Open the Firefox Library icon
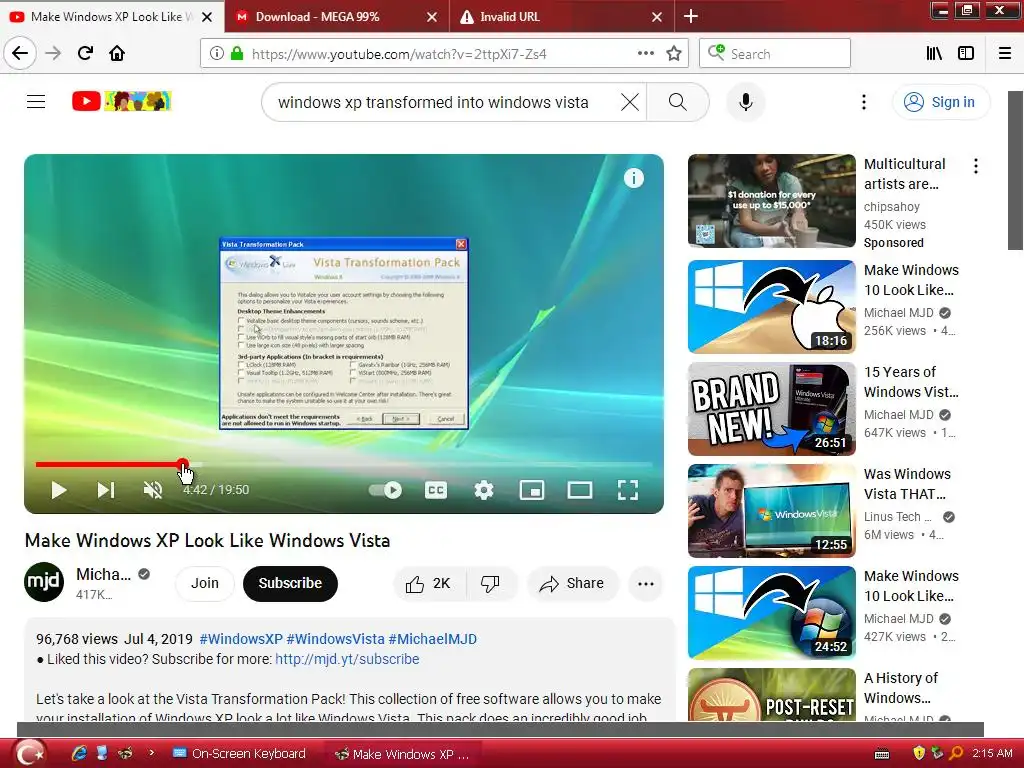Image resolution: width=1024 pixels, height=768 pixels. tap(934, 54)
